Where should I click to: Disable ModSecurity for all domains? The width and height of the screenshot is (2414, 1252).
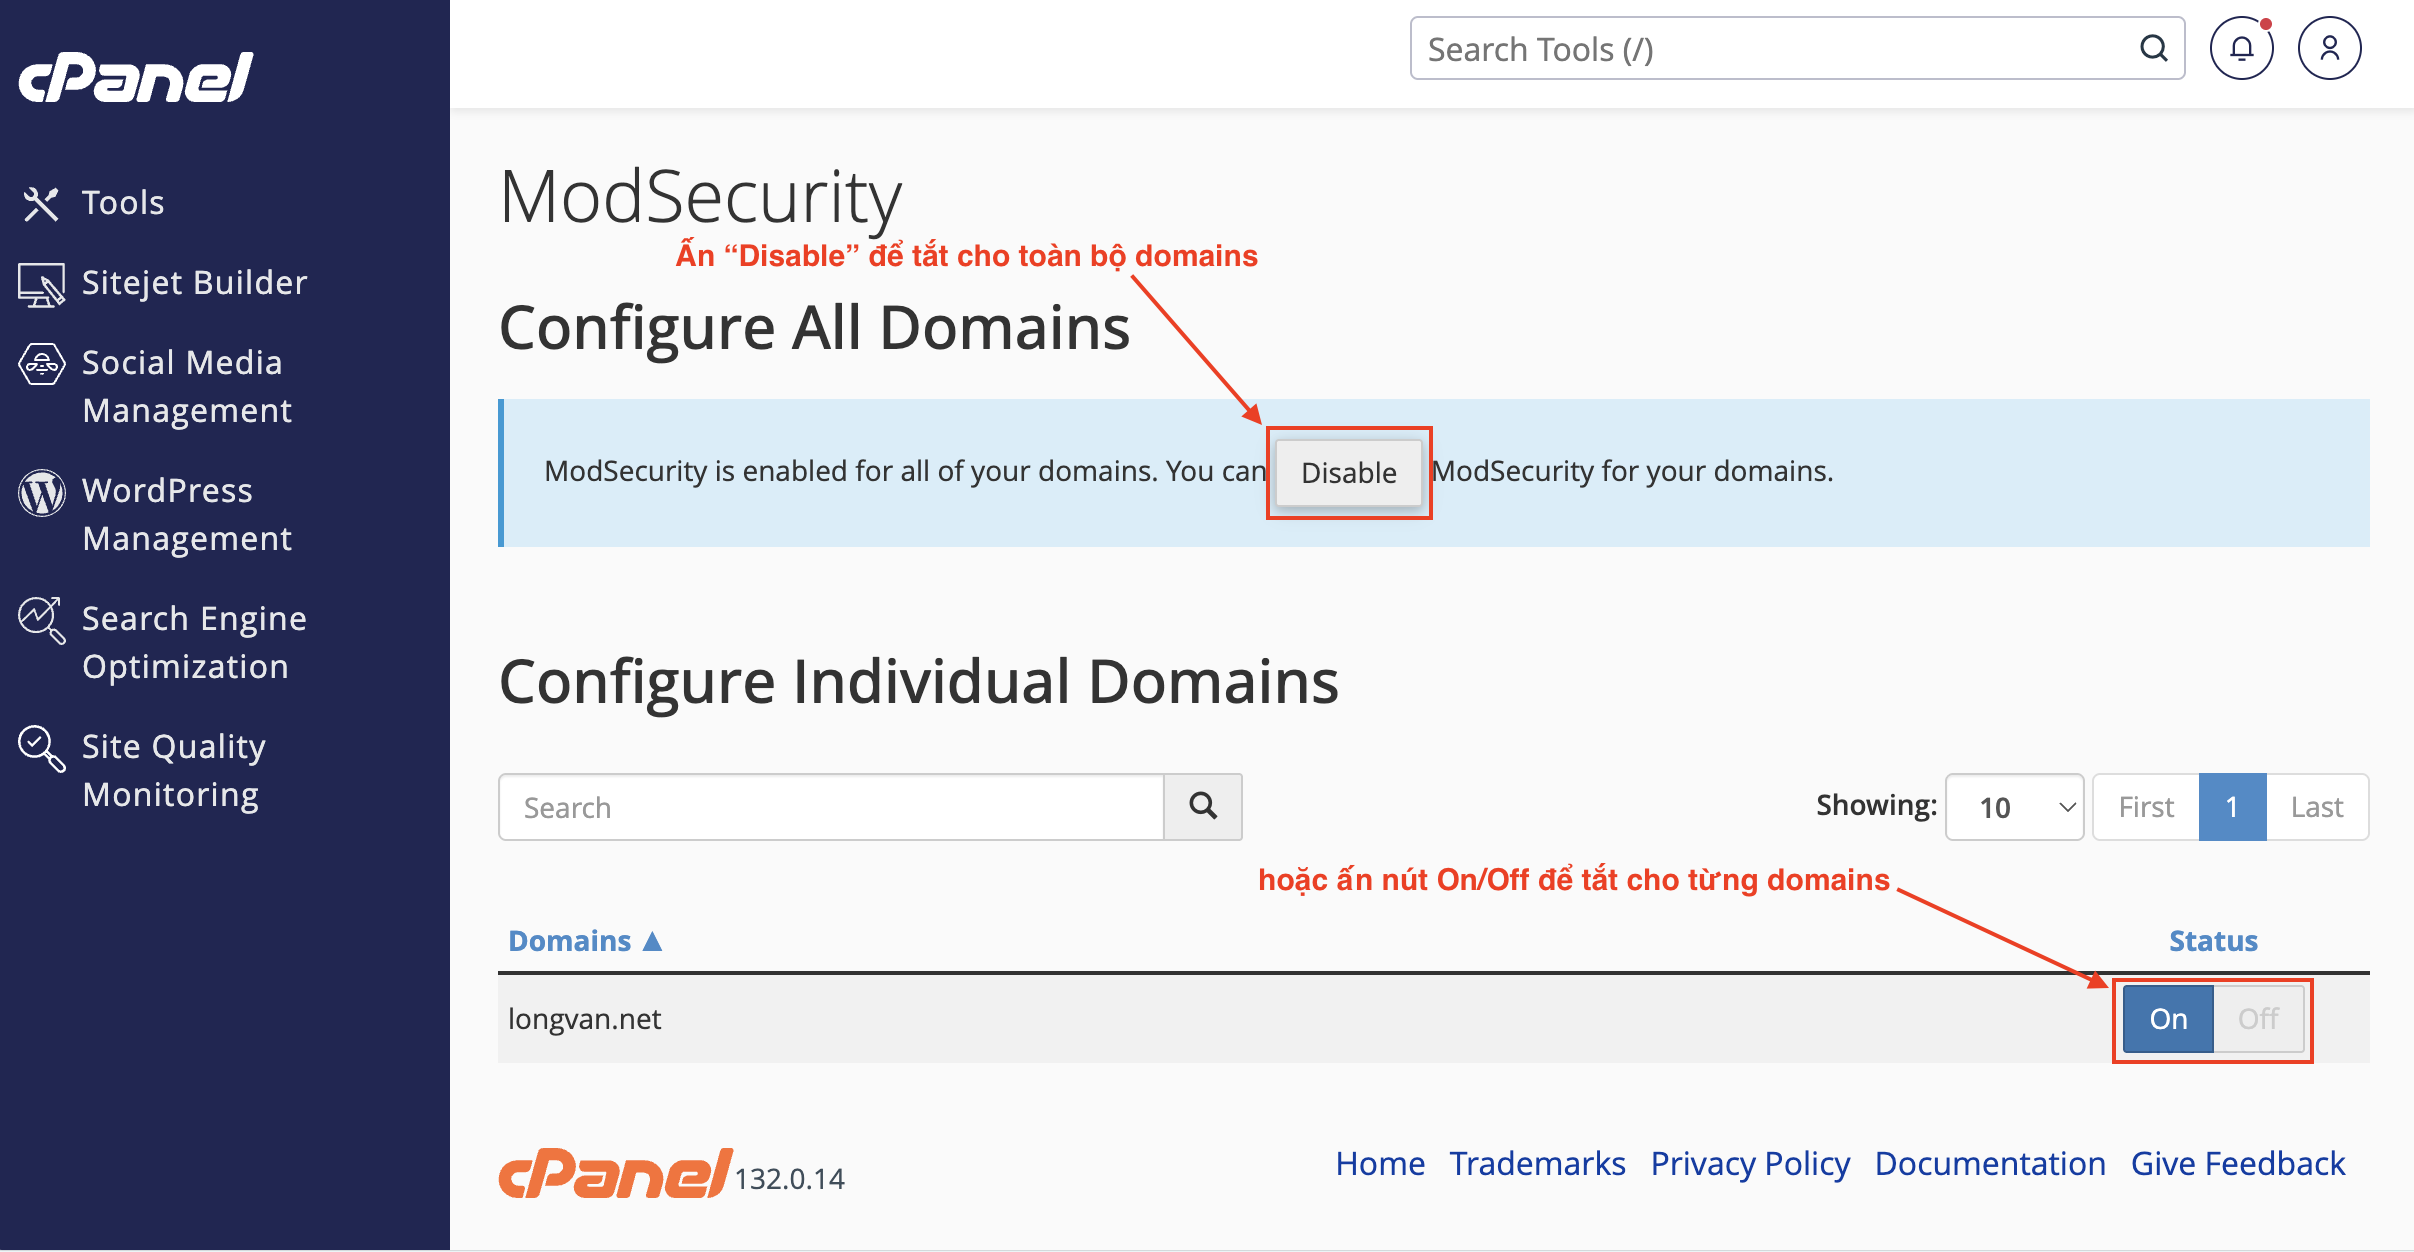tap(1348, 473)
